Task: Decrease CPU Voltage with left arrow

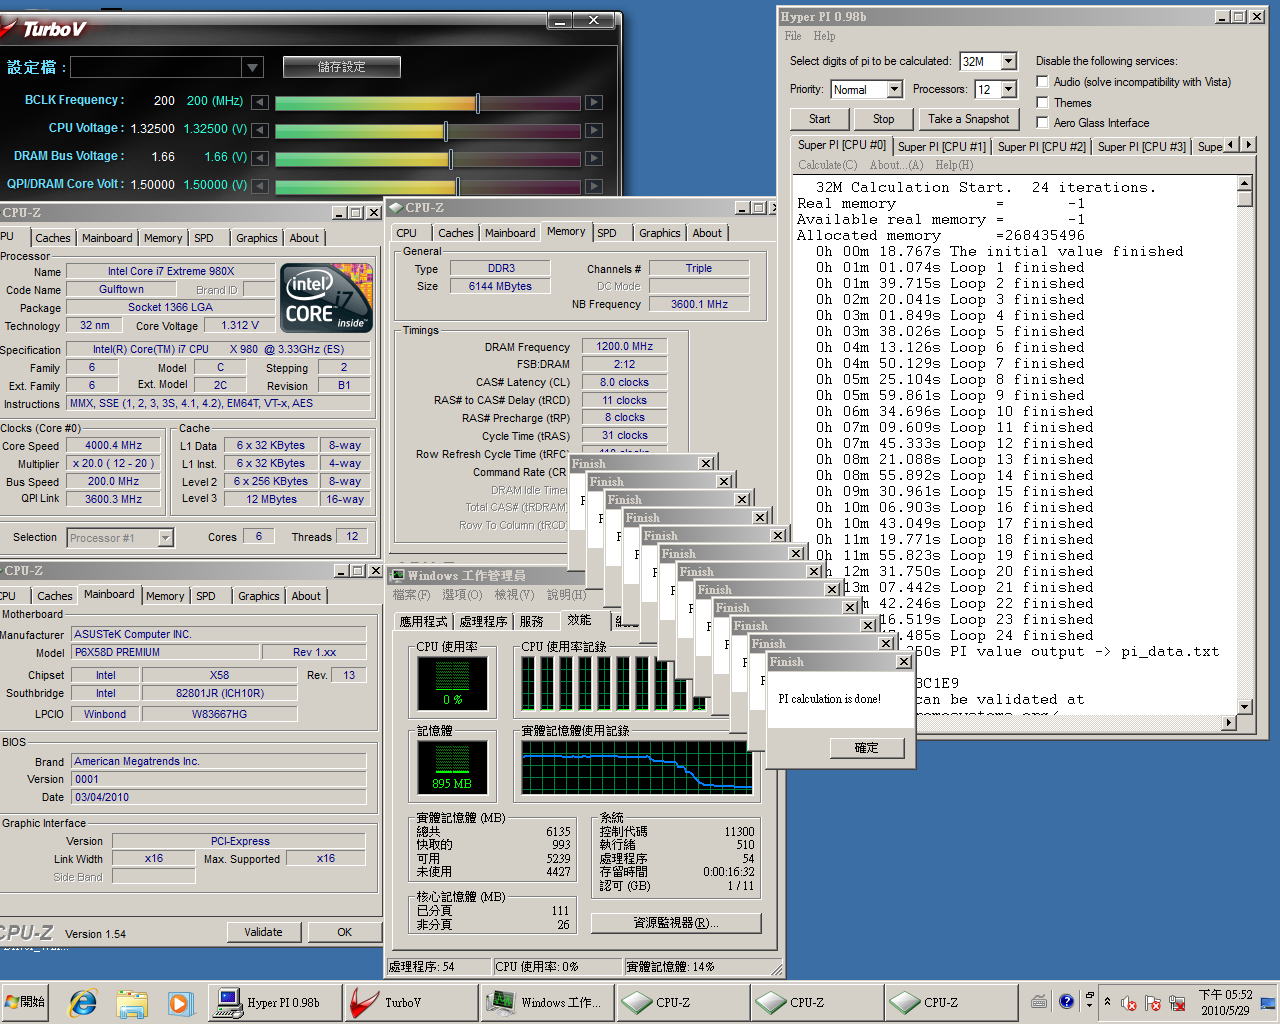Action: [260, 130]
